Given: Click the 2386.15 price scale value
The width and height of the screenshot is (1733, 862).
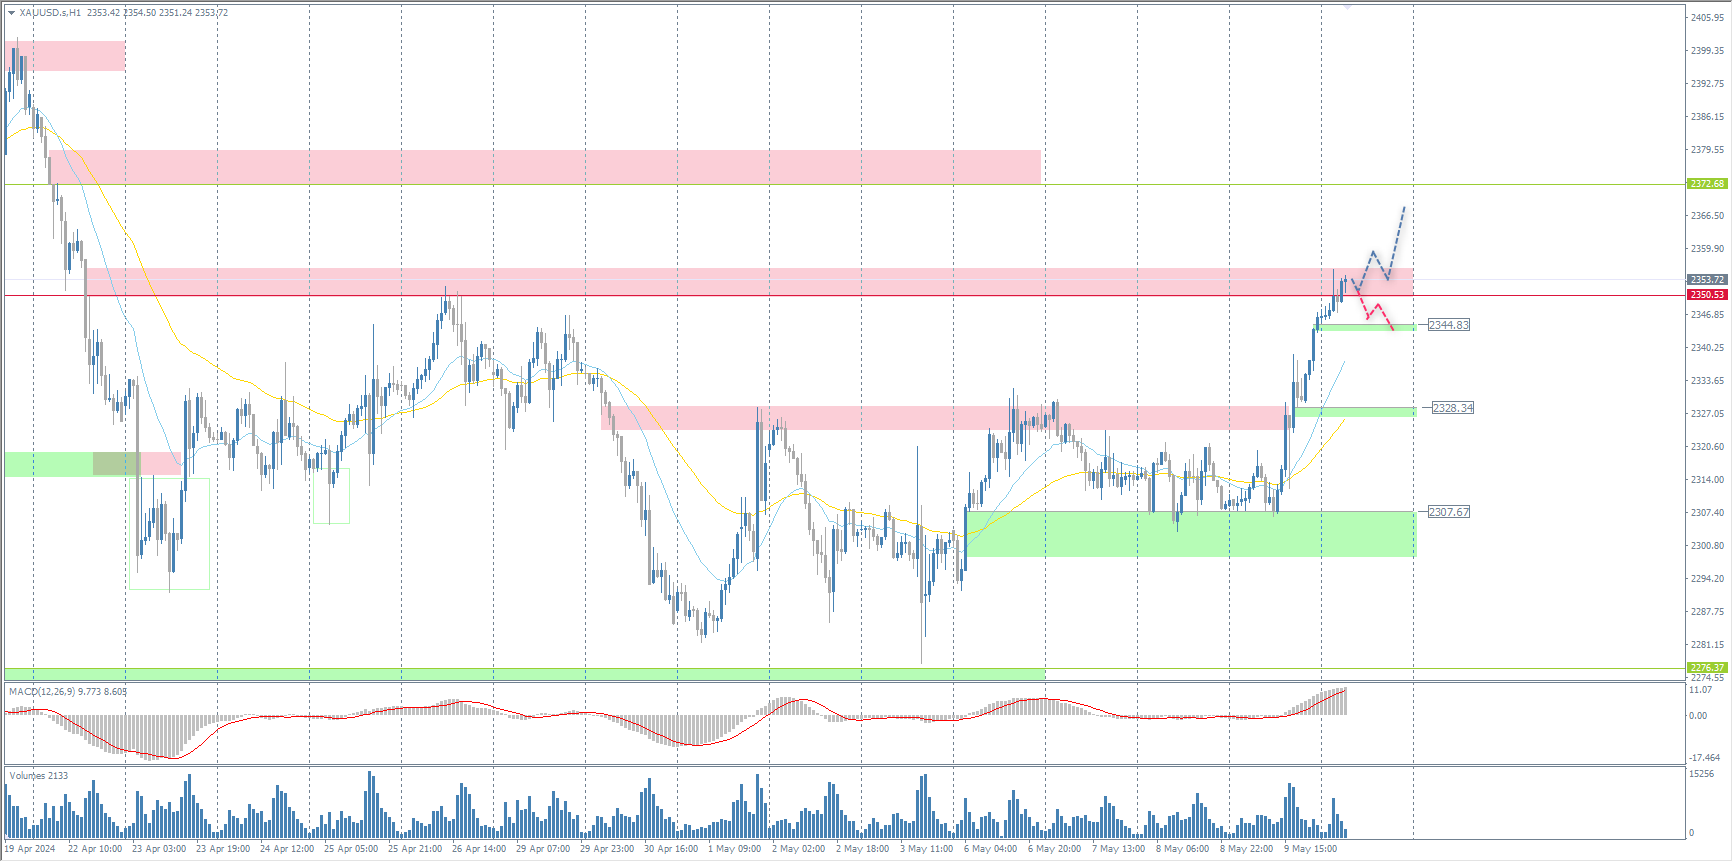Looking at the screenshot, I should click(1707, 117).
